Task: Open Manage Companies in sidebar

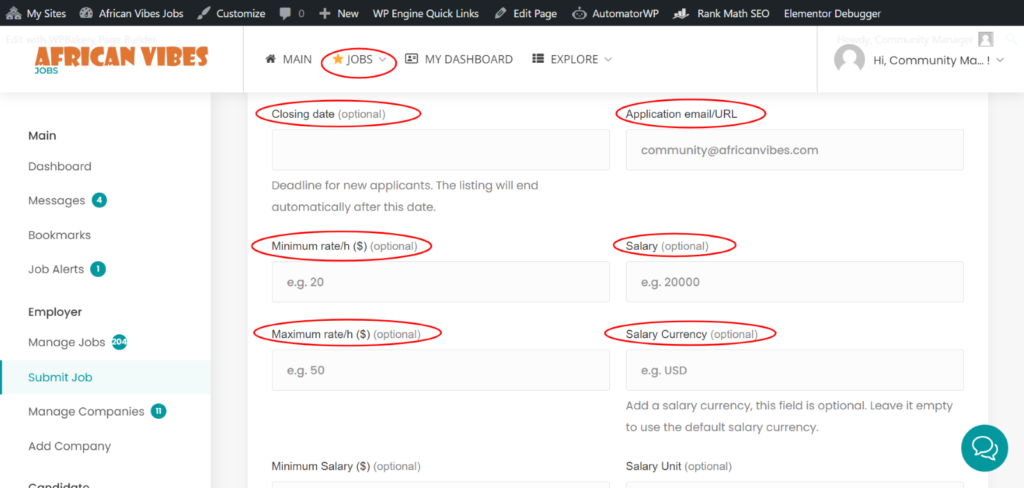Action: pyautogui.click(x=86, y=412)
